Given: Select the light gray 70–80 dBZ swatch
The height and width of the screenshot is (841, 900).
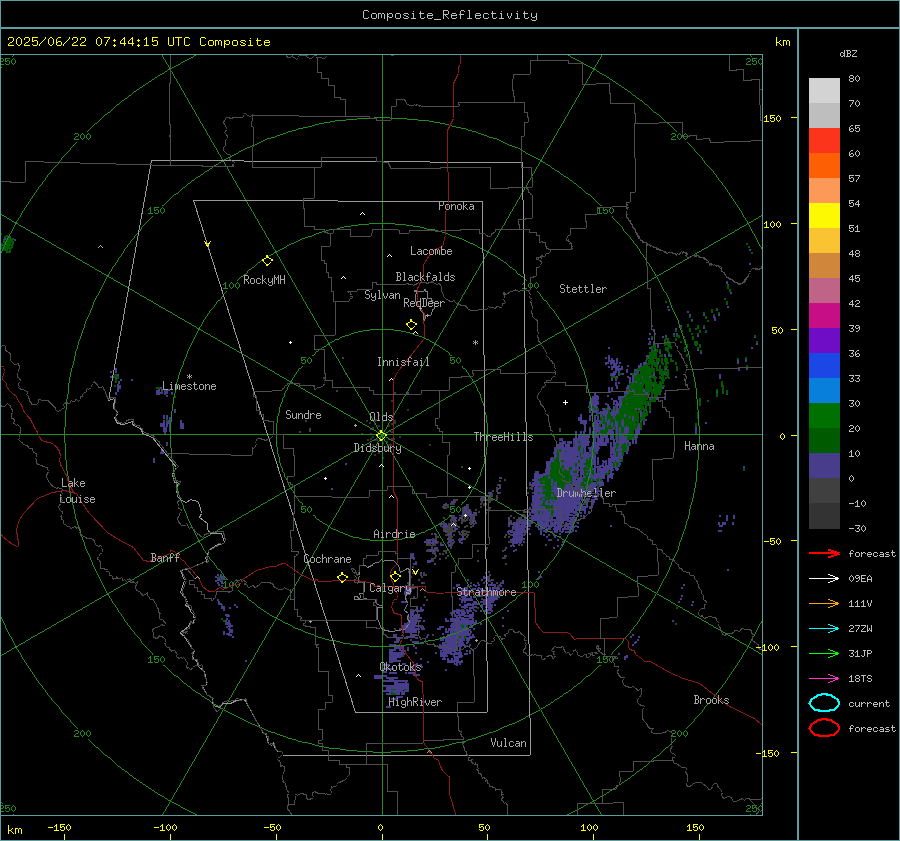Looking at the screenshot, I should tap(824, 91).
